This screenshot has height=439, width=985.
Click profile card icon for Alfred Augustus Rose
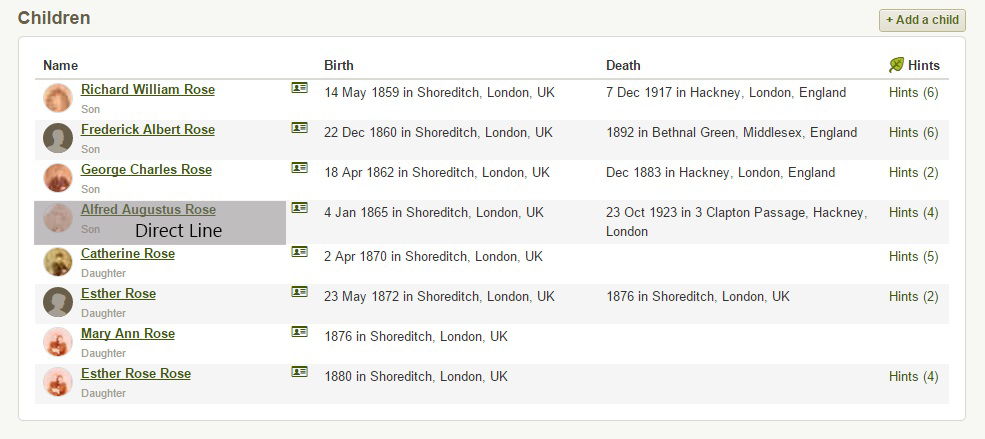299,208
